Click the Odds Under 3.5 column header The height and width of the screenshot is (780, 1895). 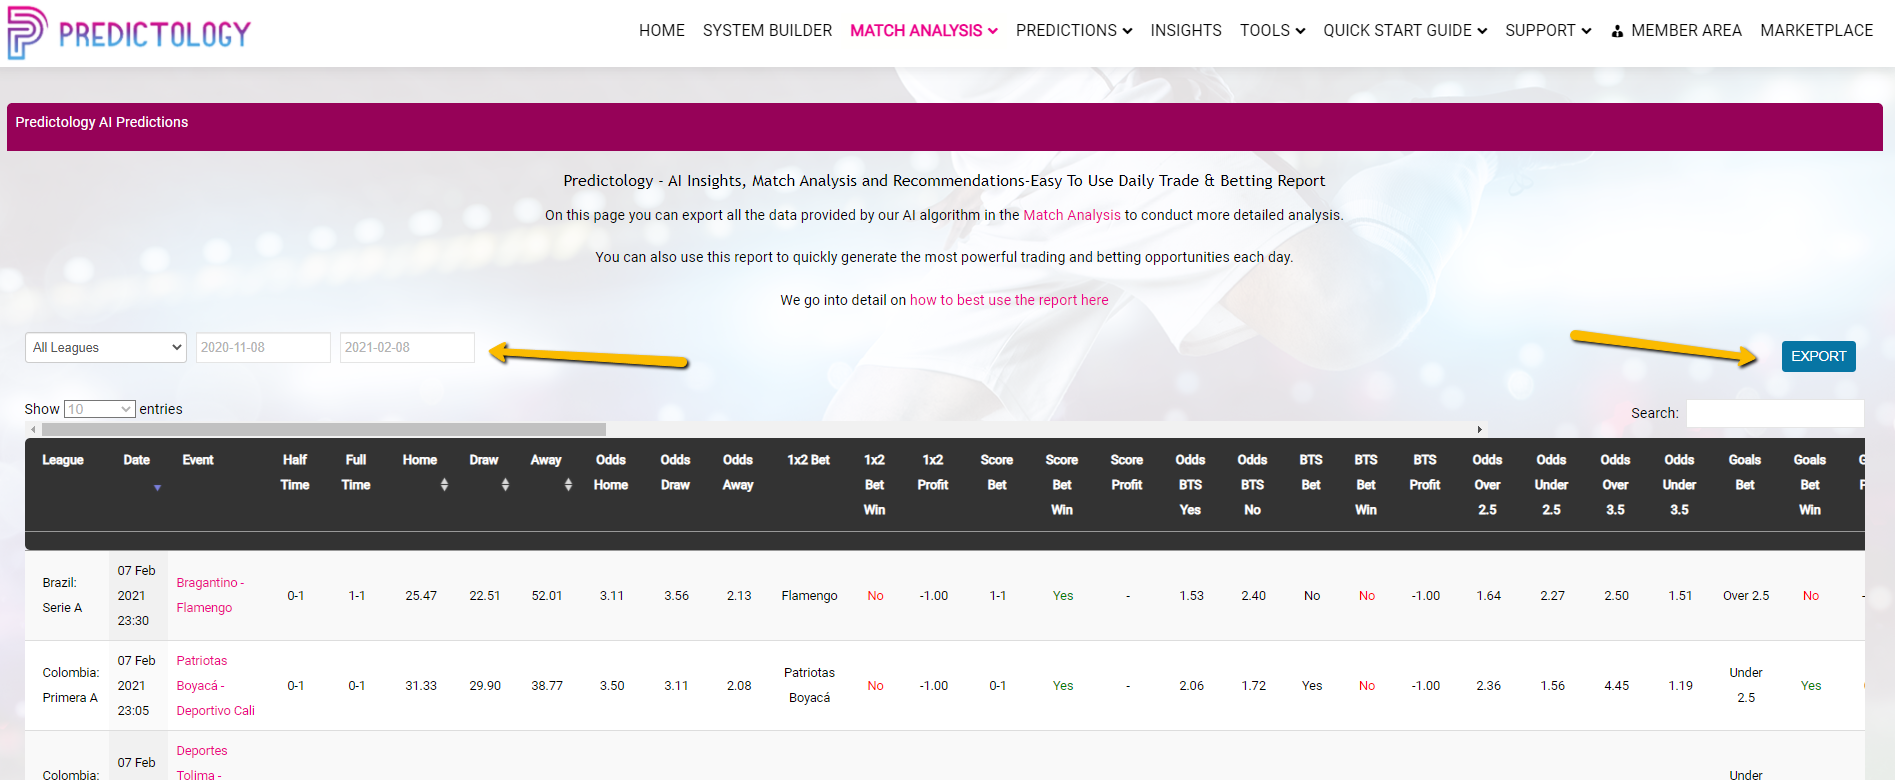[1679, 485]
